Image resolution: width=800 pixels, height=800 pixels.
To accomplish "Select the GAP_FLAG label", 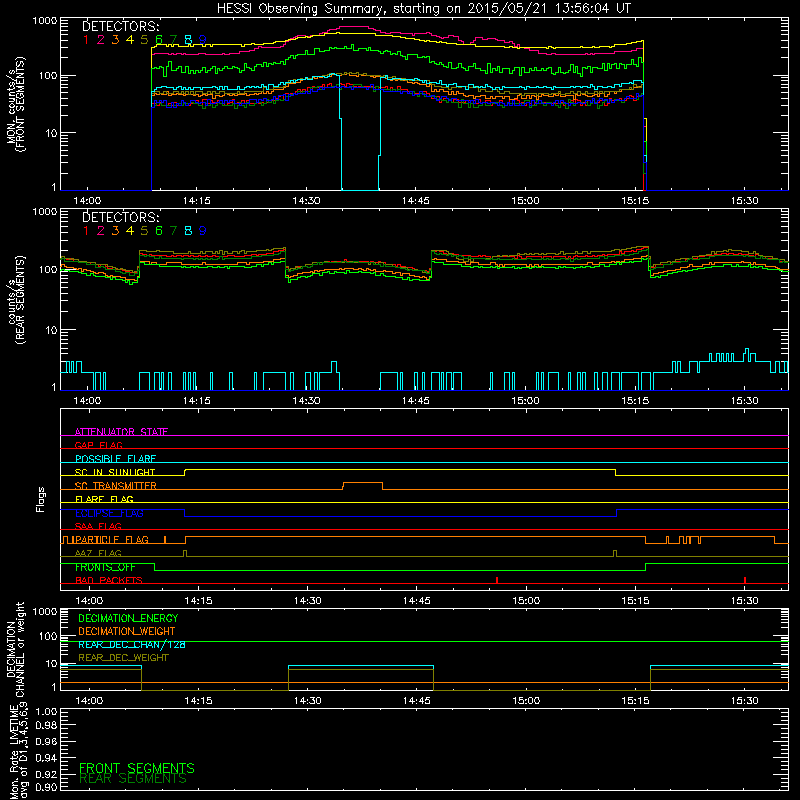I will click(x=98, y=445).
